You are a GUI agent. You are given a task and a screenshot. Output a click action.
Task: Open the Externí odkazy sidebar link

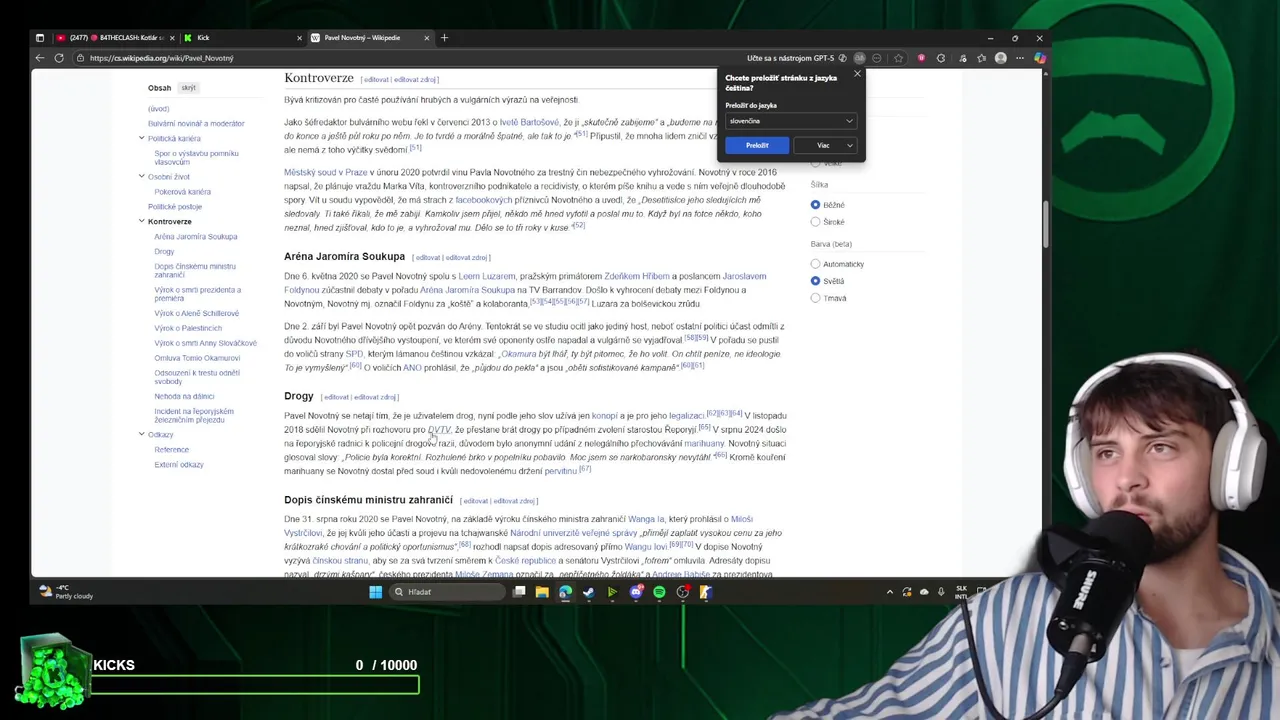pos(179,465)
